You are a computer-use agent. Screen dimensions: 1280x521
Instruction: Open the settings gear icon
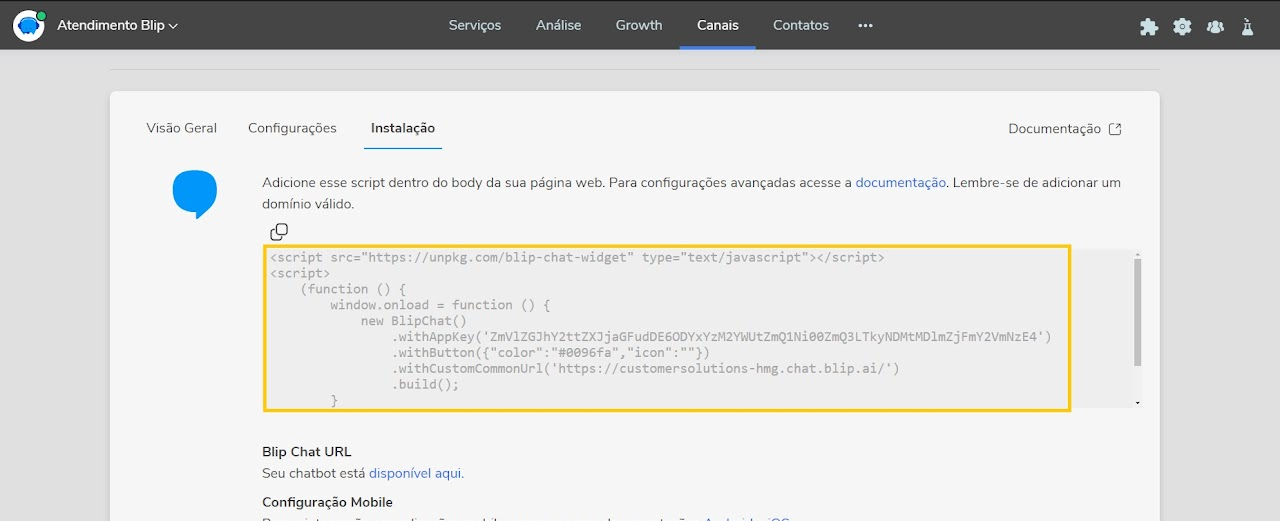click(x=1182, y=27)
